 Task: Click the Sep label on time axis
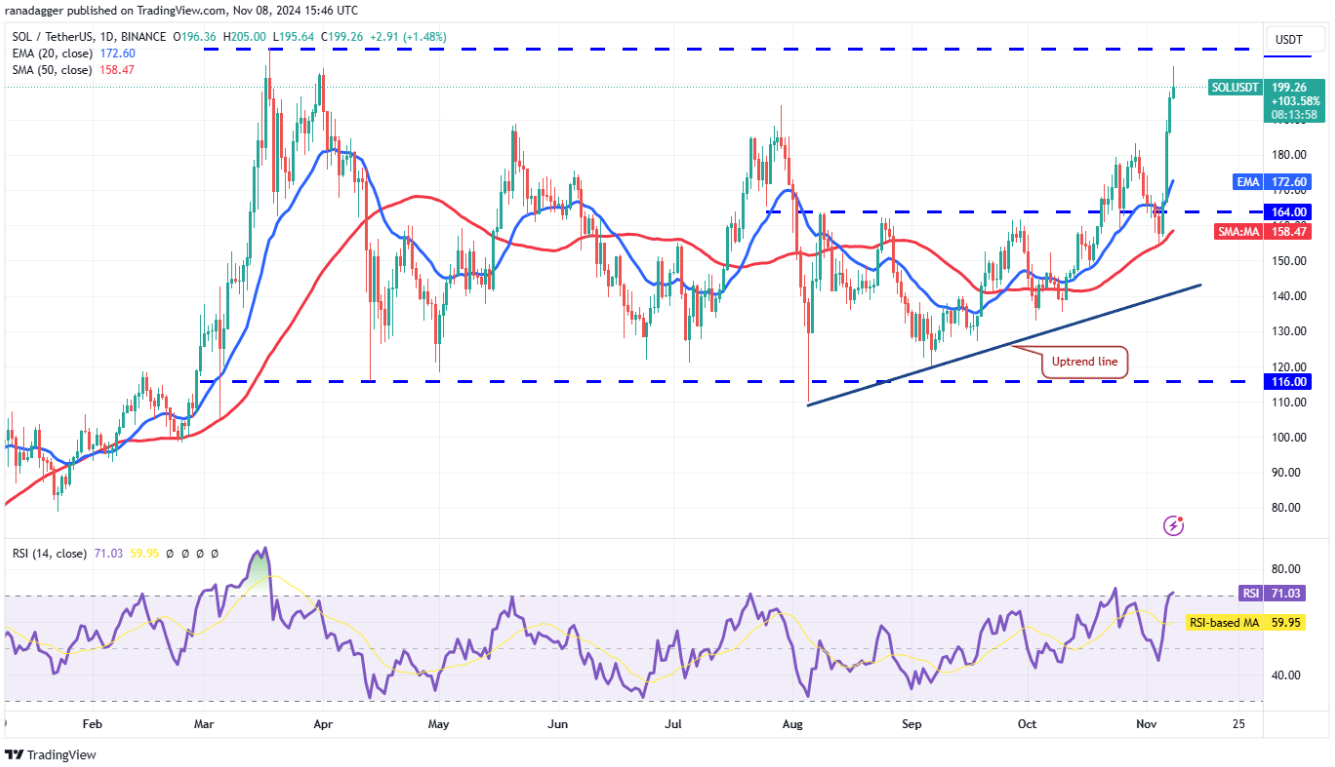911,723
